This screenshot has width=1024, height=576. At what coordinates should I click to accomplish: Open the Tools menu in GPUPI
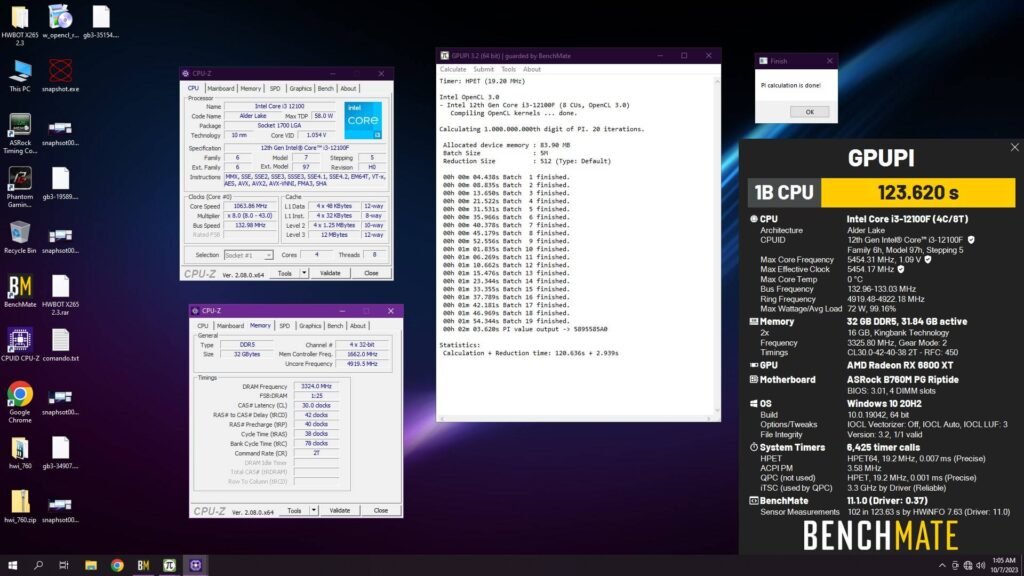(508, 69)
